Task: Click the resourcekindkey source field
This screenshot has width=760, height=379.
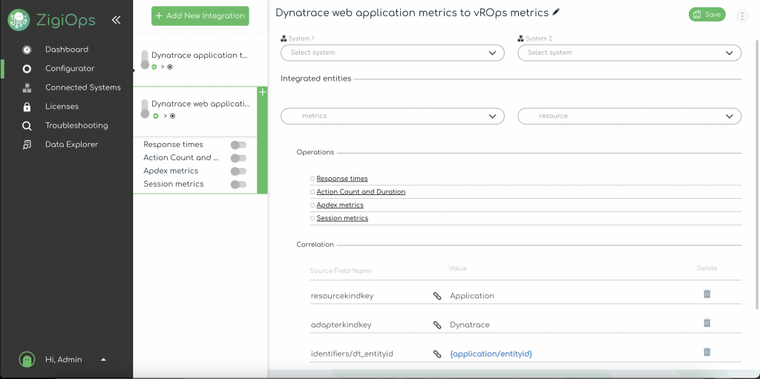Action: coord(342,296)
